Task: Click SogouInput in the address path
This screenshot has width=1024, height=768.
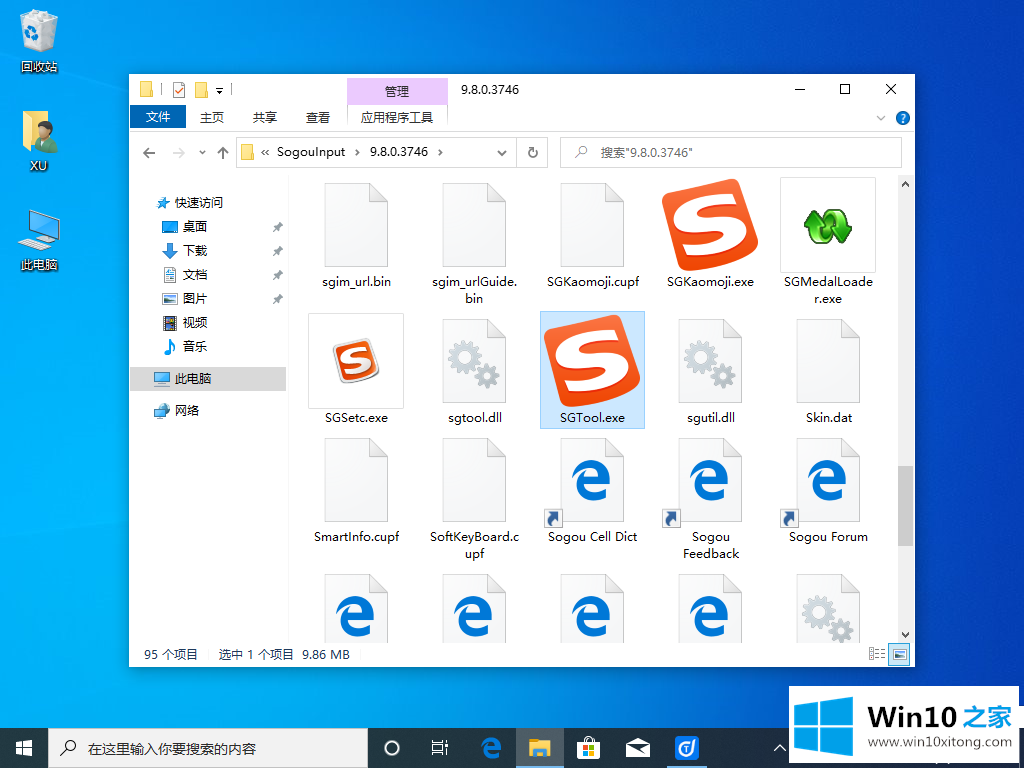Action: click(x=311, y=152)
